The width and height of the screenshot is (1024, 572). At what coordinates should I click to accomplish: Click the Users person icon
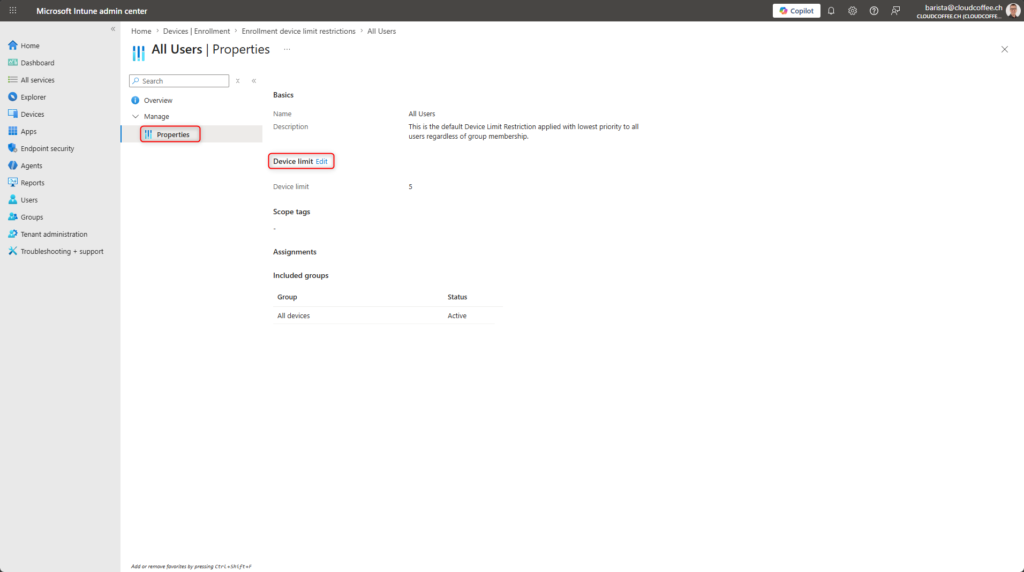point(12,199)
